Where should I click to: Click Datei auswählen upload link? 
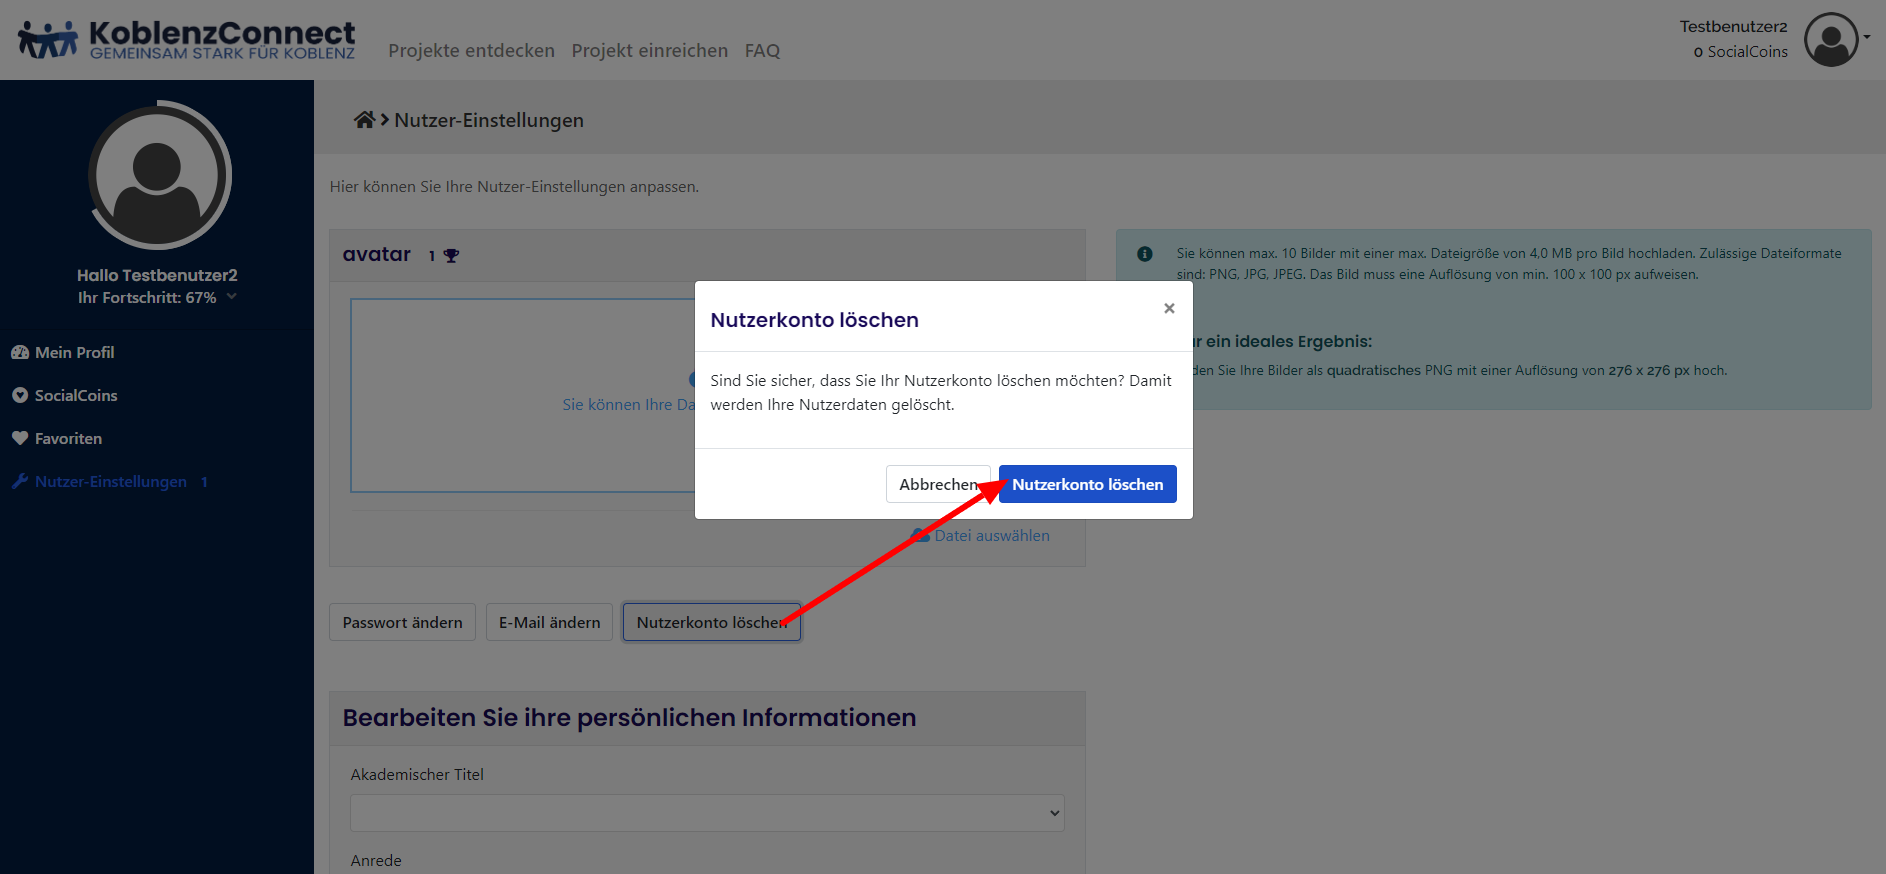[x=991, y=536]
